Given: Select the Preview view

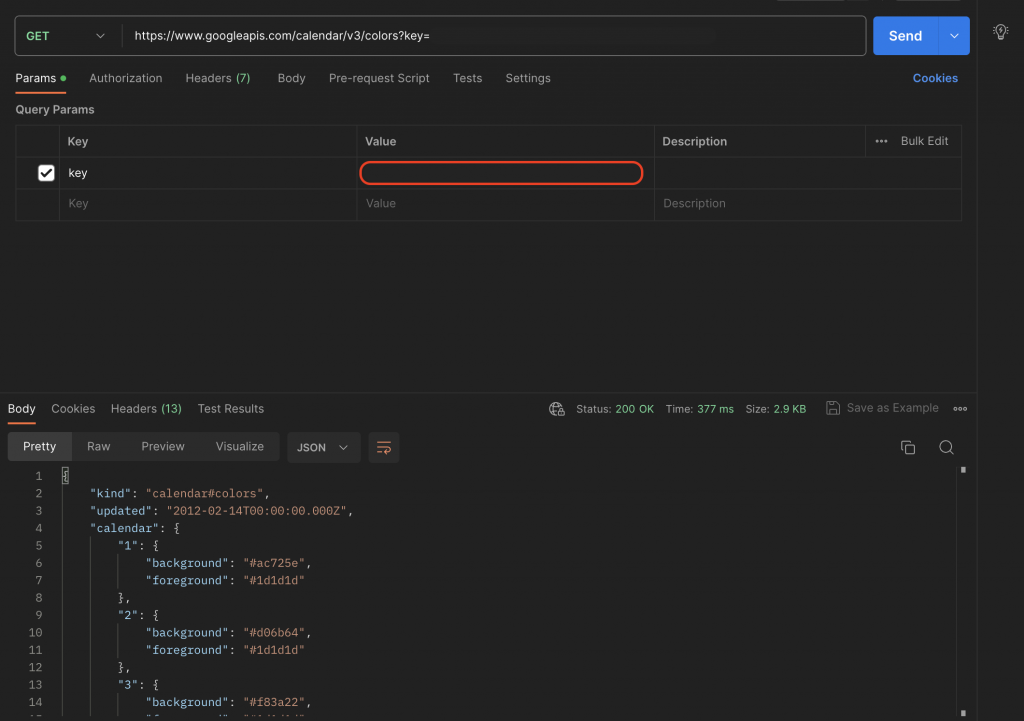Looking at the screenshot, I should (163, 447).
